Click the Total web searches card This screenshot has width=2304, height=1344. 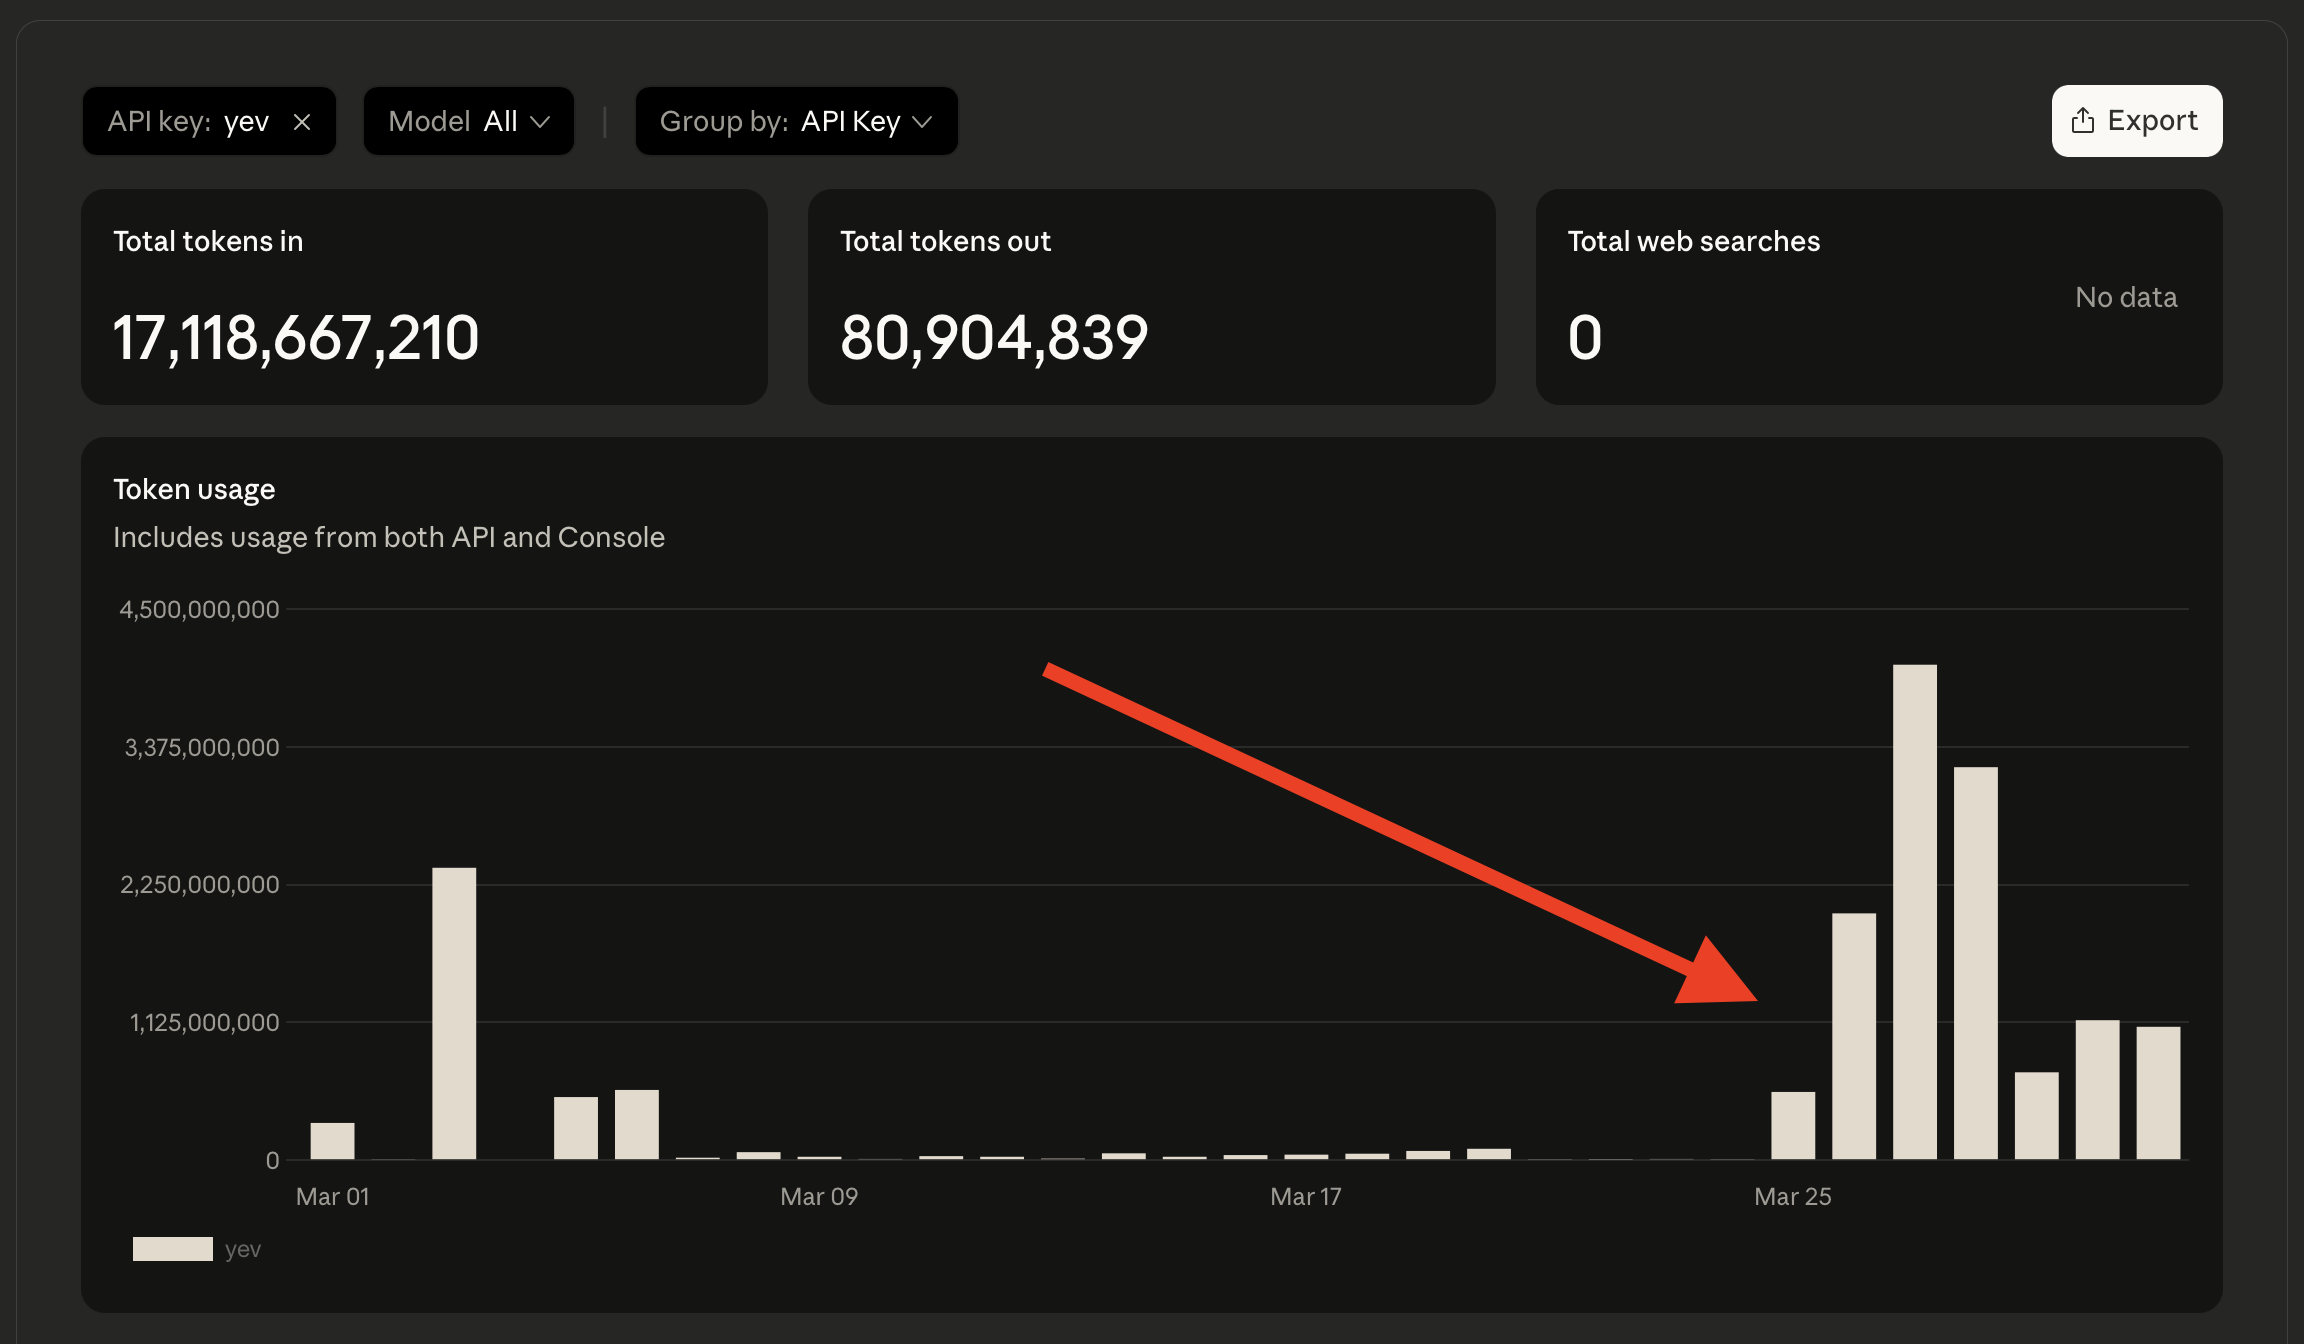[x=1878, y=297]
